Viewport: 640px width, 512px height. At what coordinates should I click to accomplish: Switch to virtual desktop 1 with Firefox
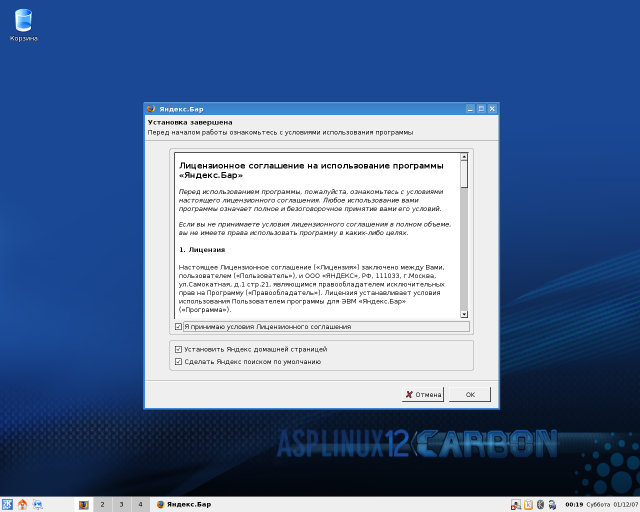pyautogui.click(x=84, y=505)
